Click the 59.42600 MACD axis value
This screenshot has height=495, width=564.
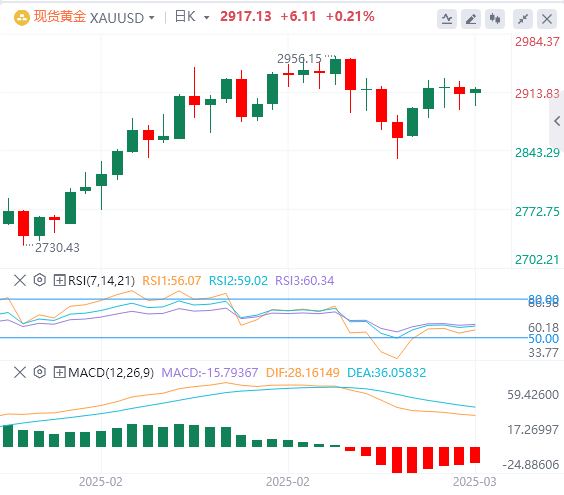[533, 395]
